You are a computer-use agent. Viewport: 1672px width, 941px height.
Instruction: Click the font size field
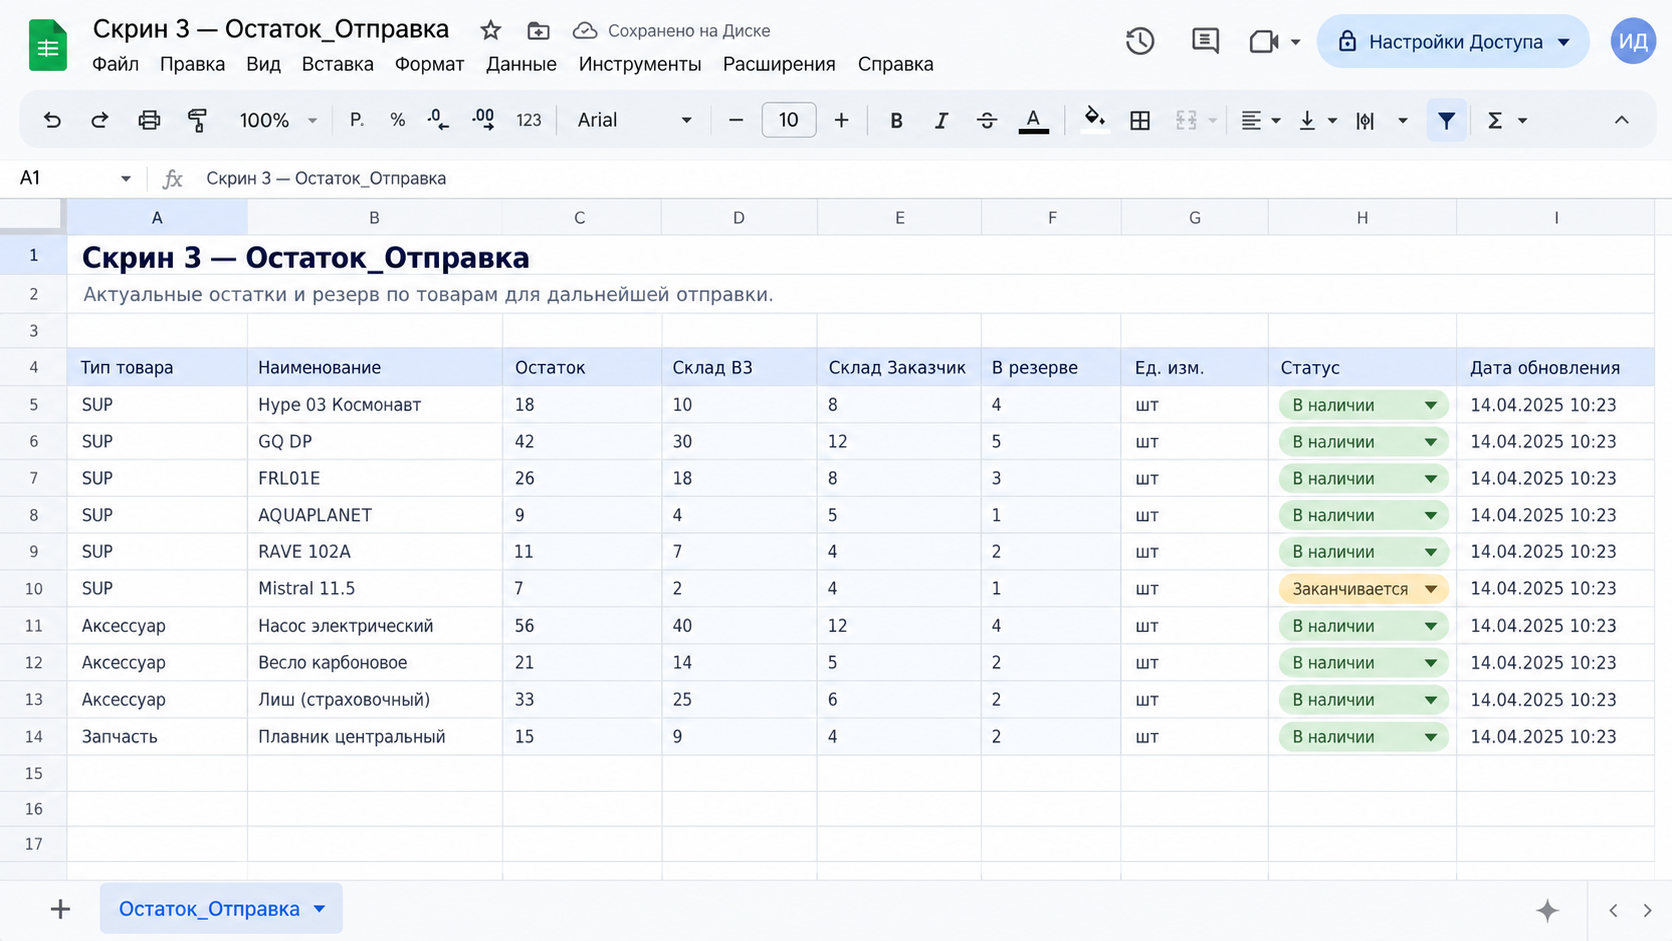click(788, 120)
